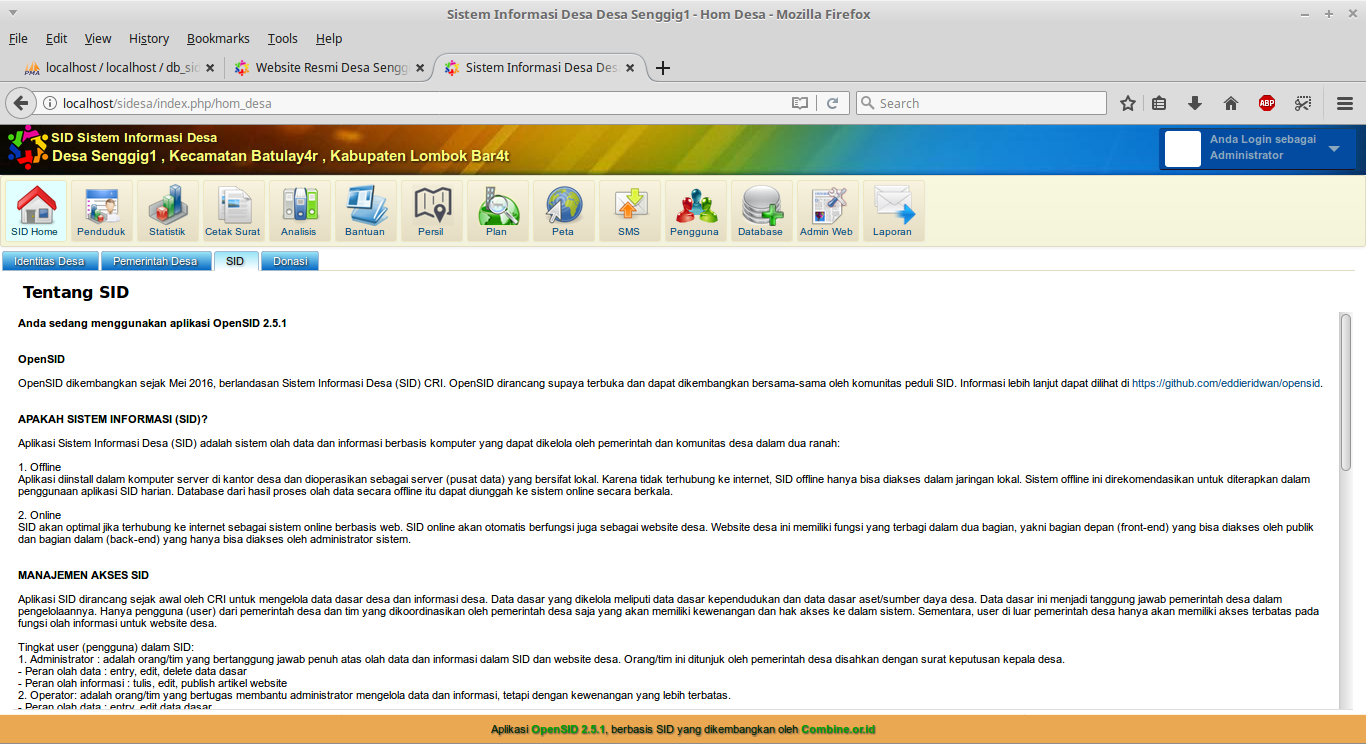Image resolution: width=1366 pixels, height=744 pixels.
Task: Open the github.com/eddieridwan/opensid link
Action: [1227, 383]
